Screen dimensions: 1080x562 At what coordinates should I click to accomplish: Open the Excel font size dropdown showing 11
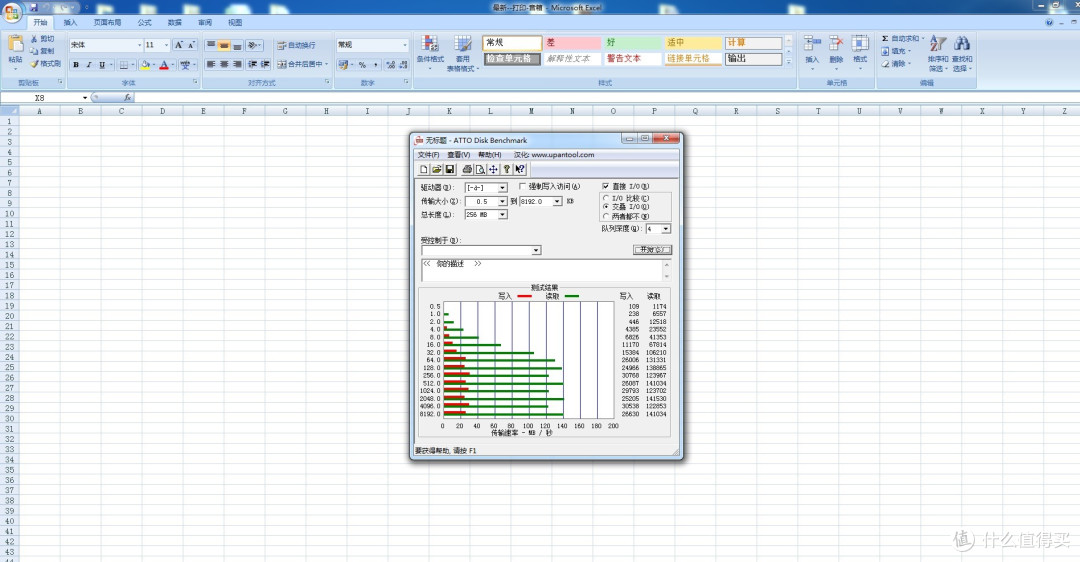166,45
